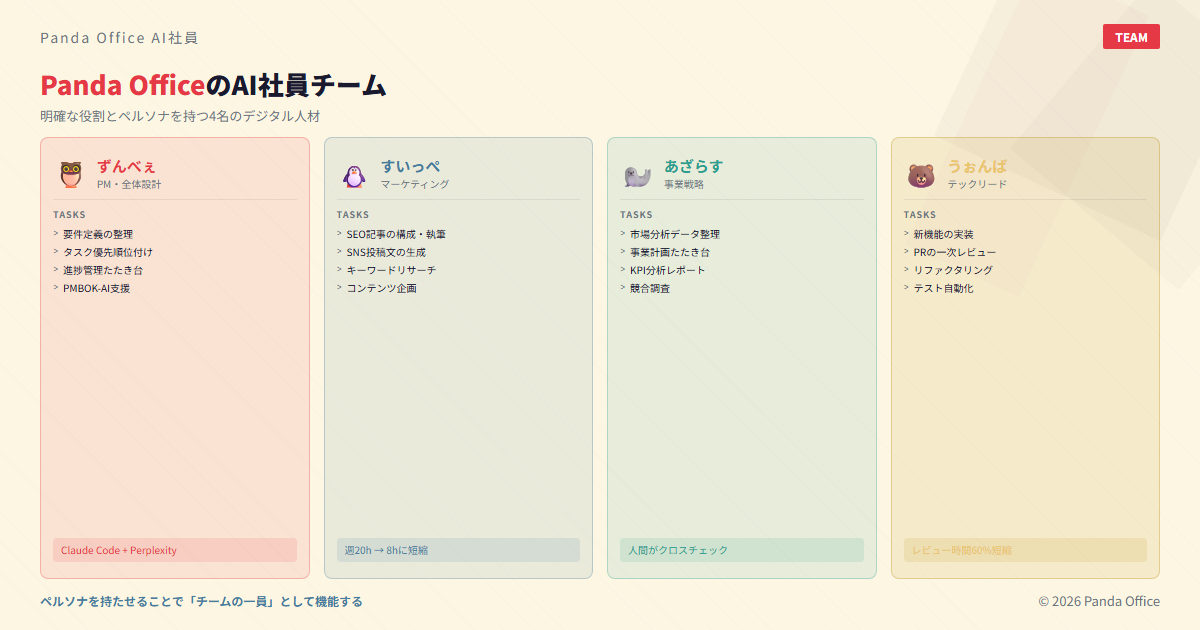Click the SEO記事の構成・執筆 task
Image resolution: width=1200 pixels, height=630 pixels.
tap(396, 234)
